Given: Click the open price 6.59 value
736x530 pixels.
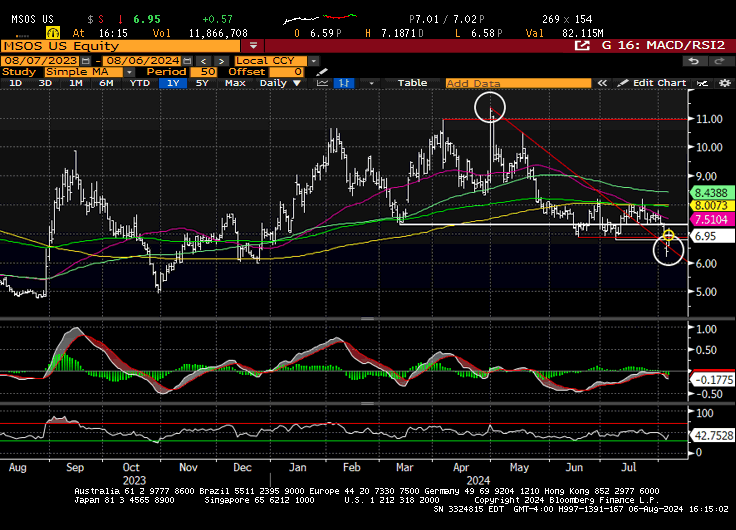Looking at the screenshot, I should pos(322,33).
